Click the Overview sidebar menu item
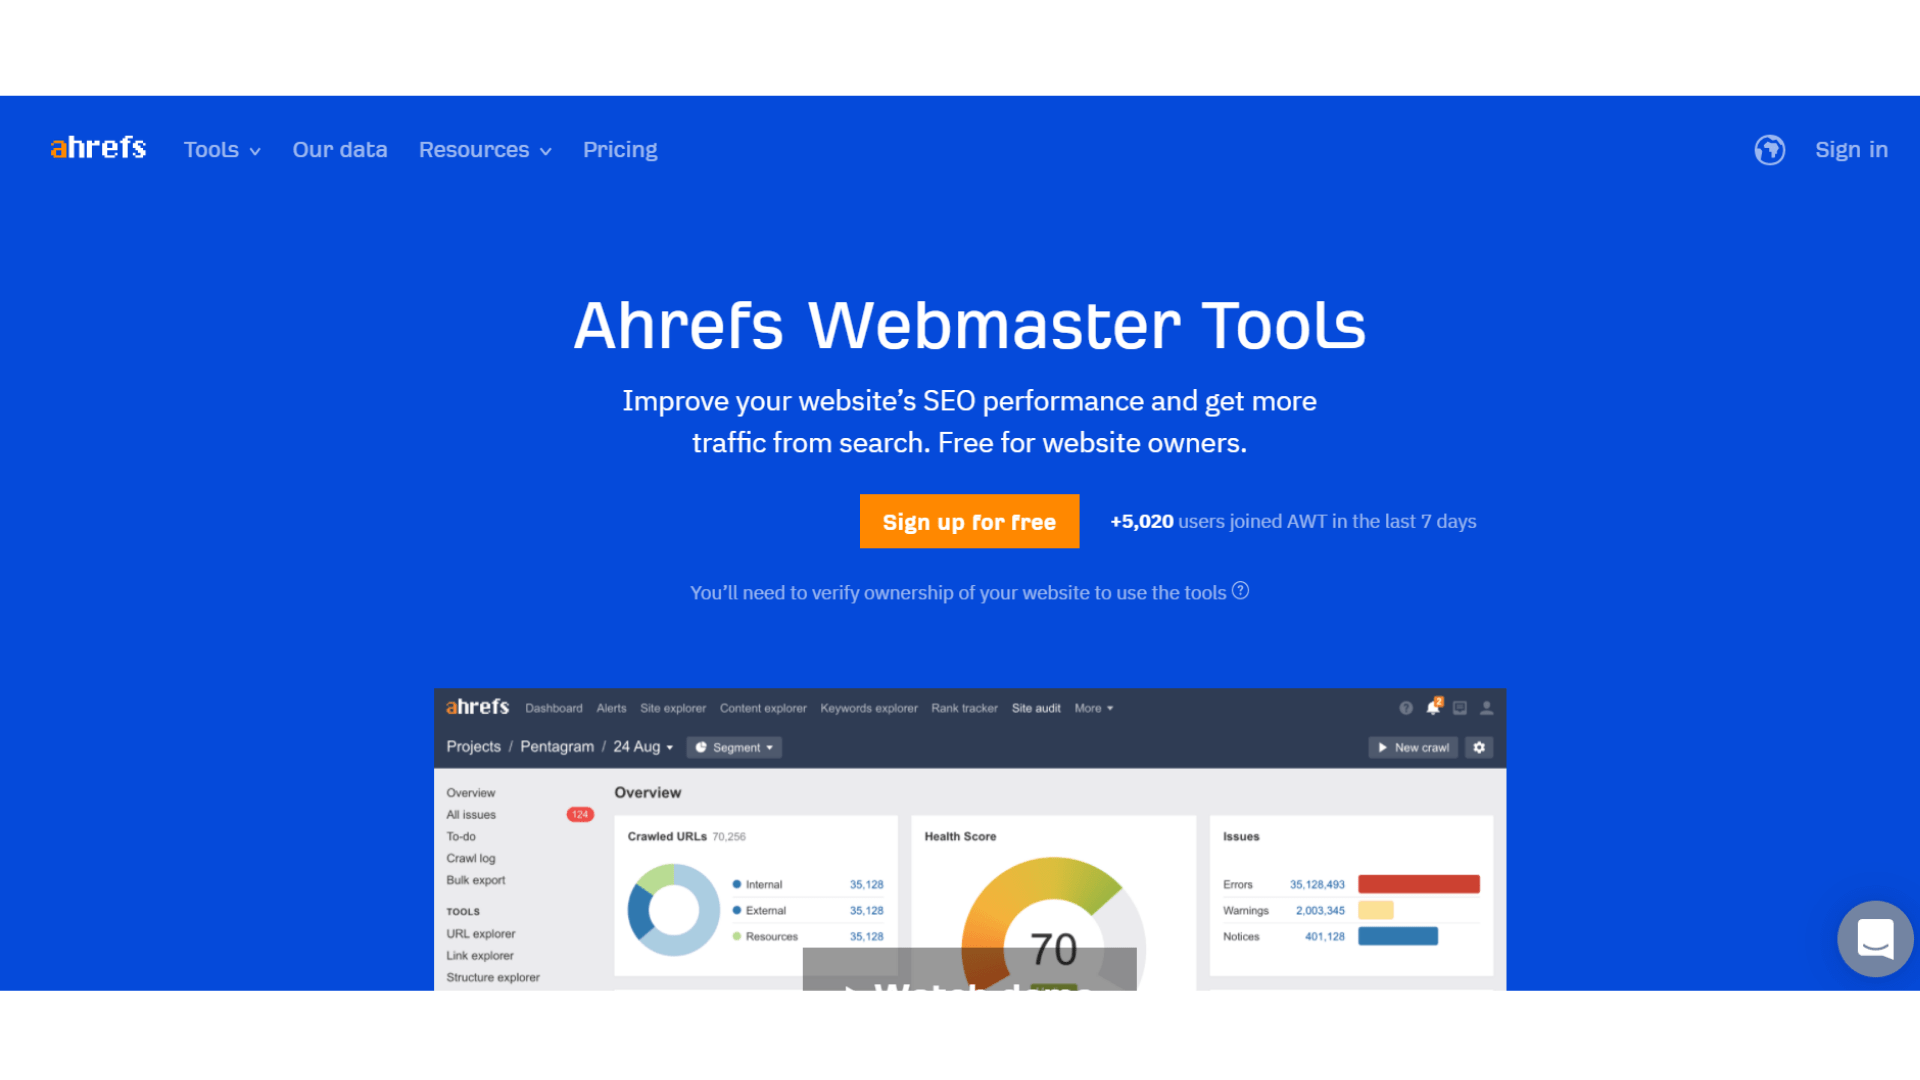The width and height of the screenshot is (1920, 1080). [472, 793]
